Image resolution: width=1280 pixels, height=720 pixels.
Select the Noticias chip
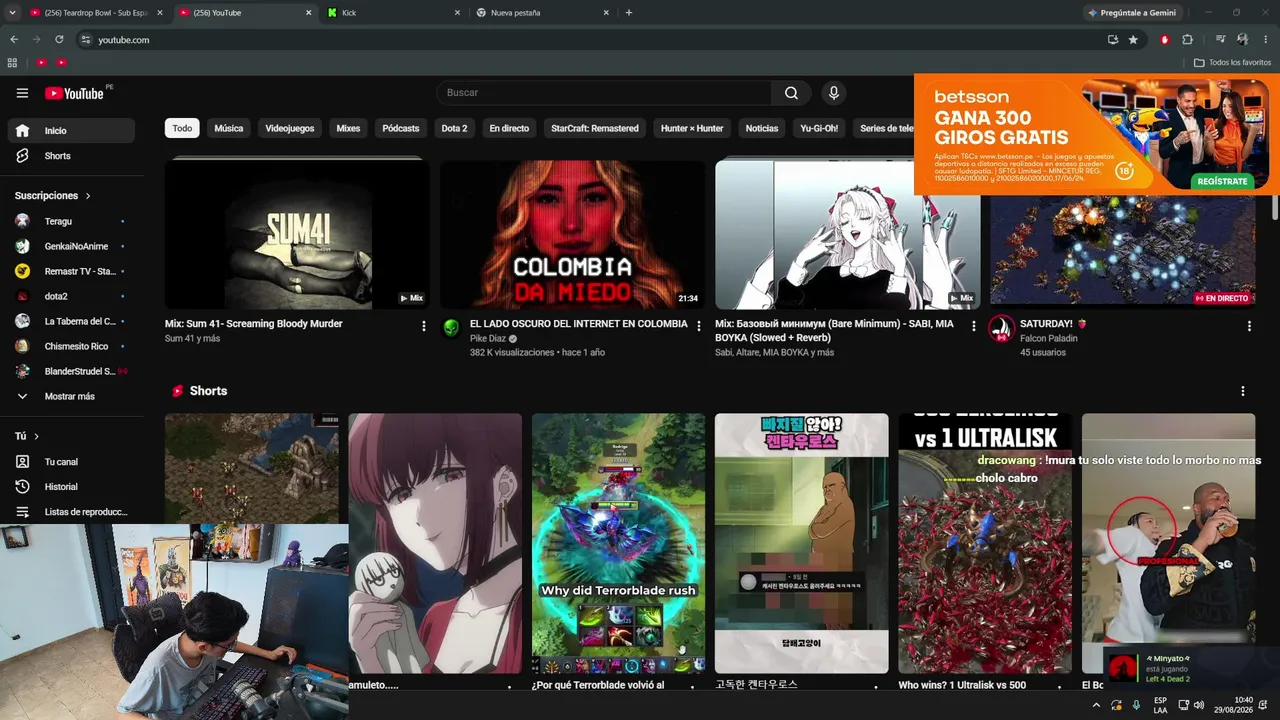pos(762,128)
